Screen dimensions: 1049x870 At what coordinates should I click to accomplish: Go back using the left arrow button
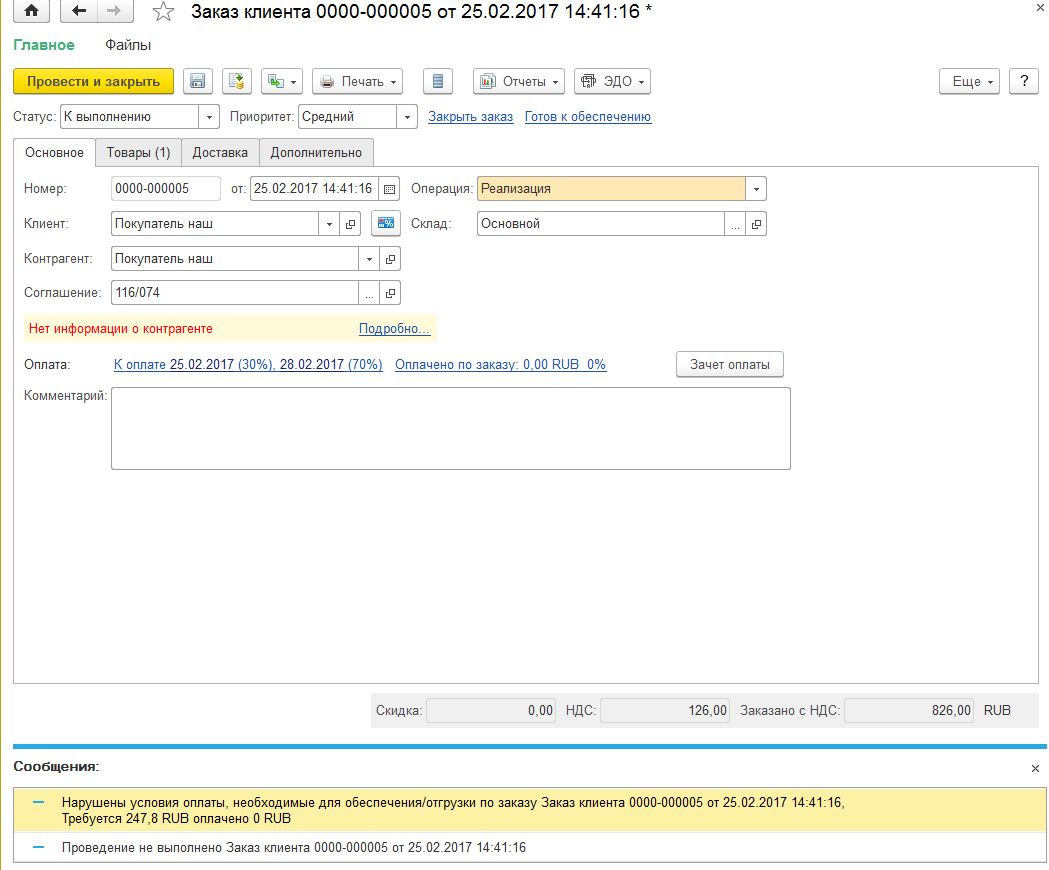[x=80, y=12]
